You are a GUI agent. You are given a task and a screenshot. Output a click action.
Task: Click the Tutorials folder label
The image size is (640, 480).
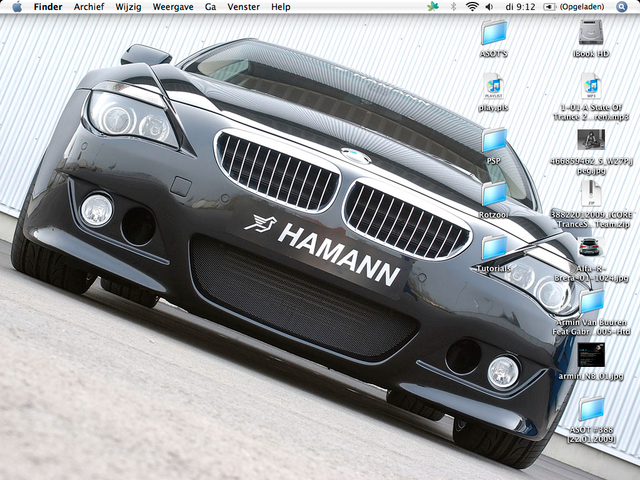[494, 269]
